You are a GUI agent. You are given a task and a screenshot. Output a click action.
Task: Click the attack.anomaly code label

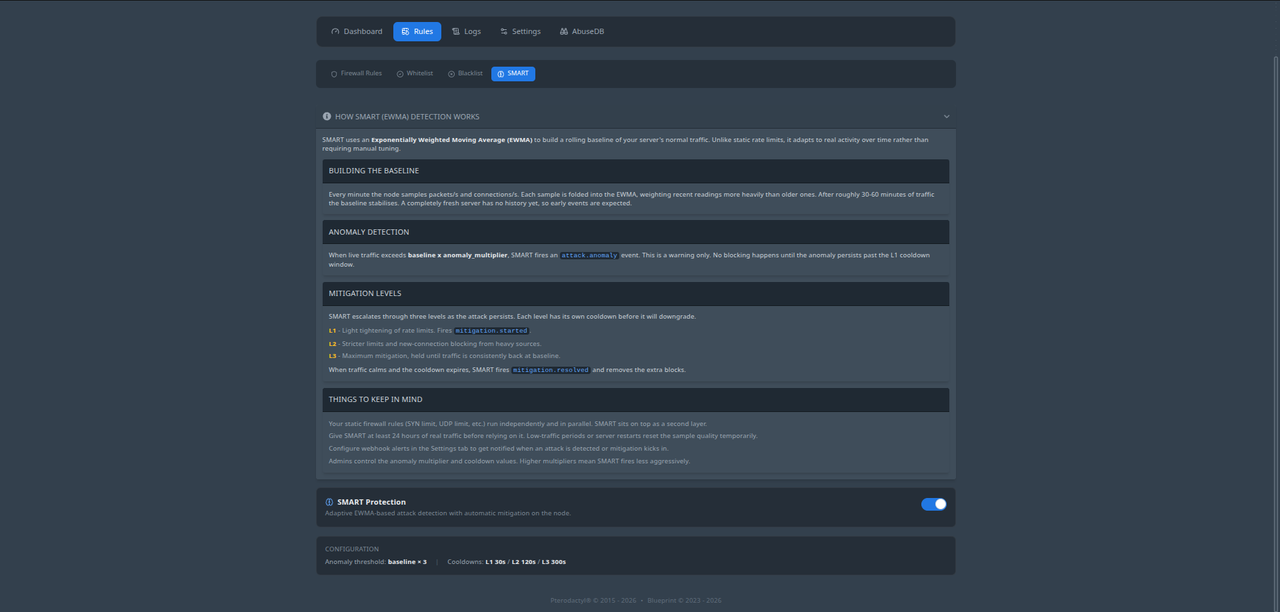[x=589, y=255]
